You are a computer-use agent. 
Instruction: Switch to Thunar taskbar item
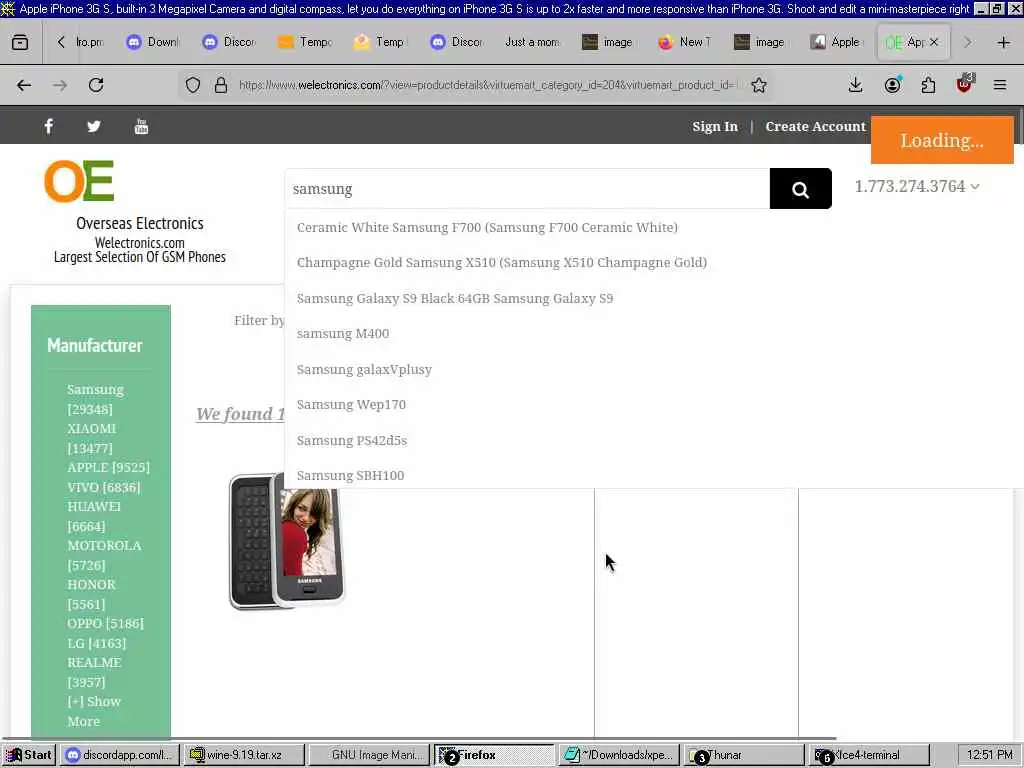(x=743, y=755)
